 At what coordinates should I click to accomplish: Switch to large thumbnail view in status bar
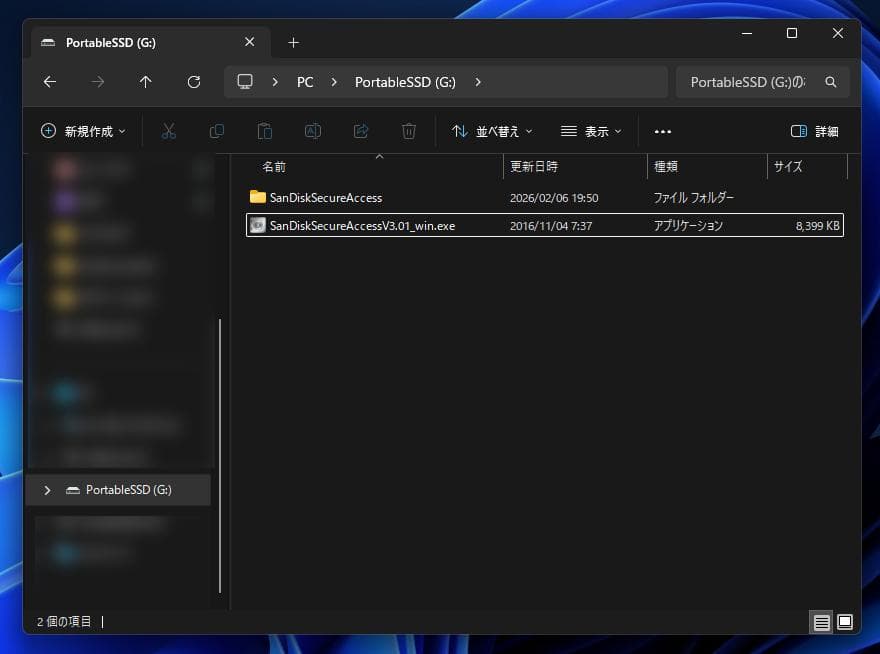click(845, 621)
